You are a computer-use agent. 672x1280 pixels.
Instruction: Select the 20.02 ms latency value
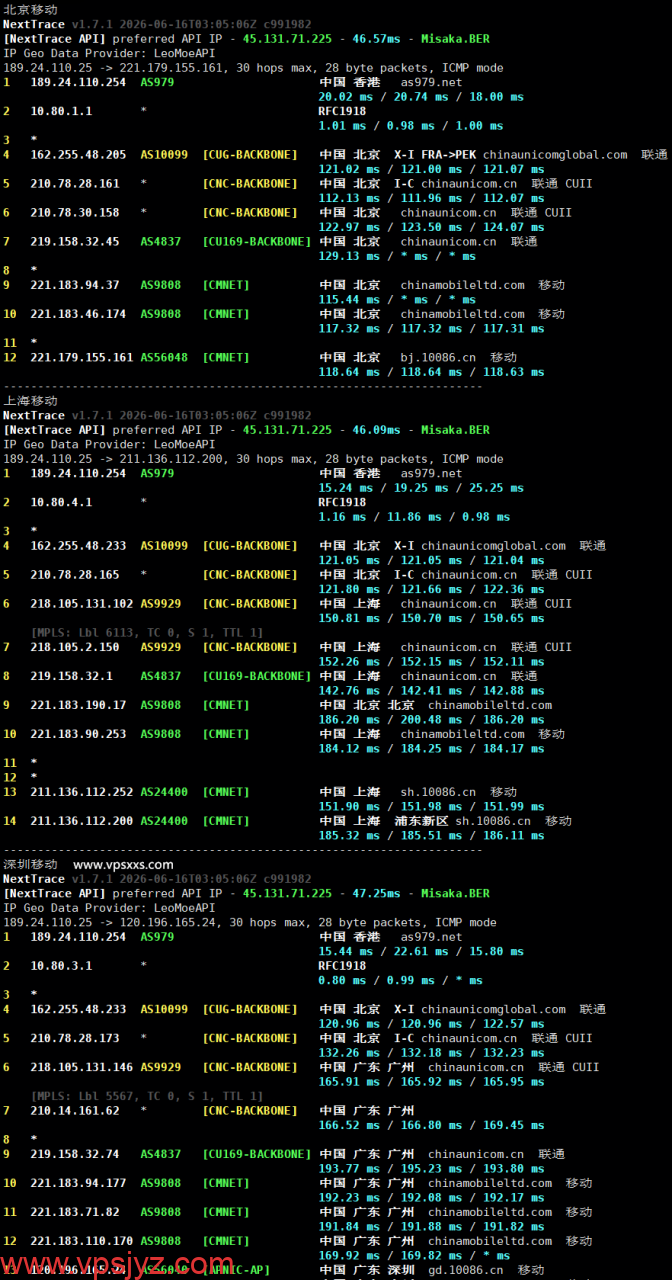pyautogui.click(x=346, y=97)
